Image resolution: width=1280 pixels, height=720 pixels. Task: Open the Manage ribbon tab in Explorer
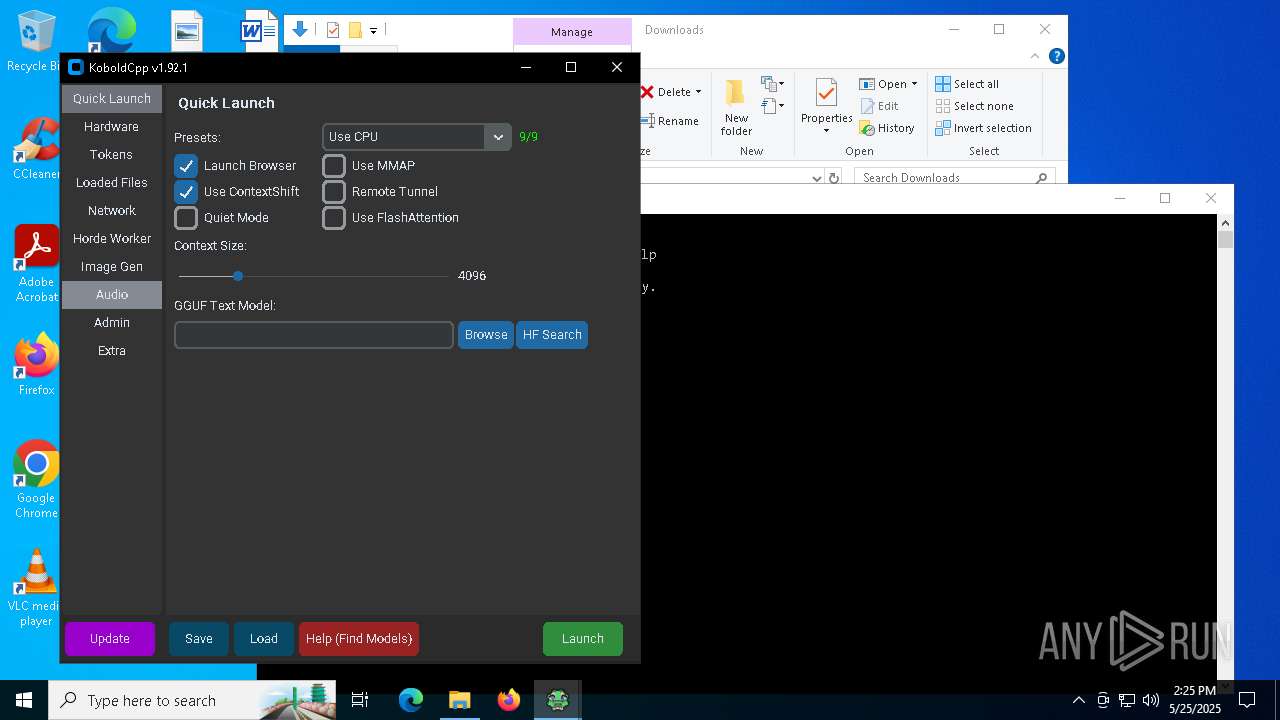coord(572,32)
